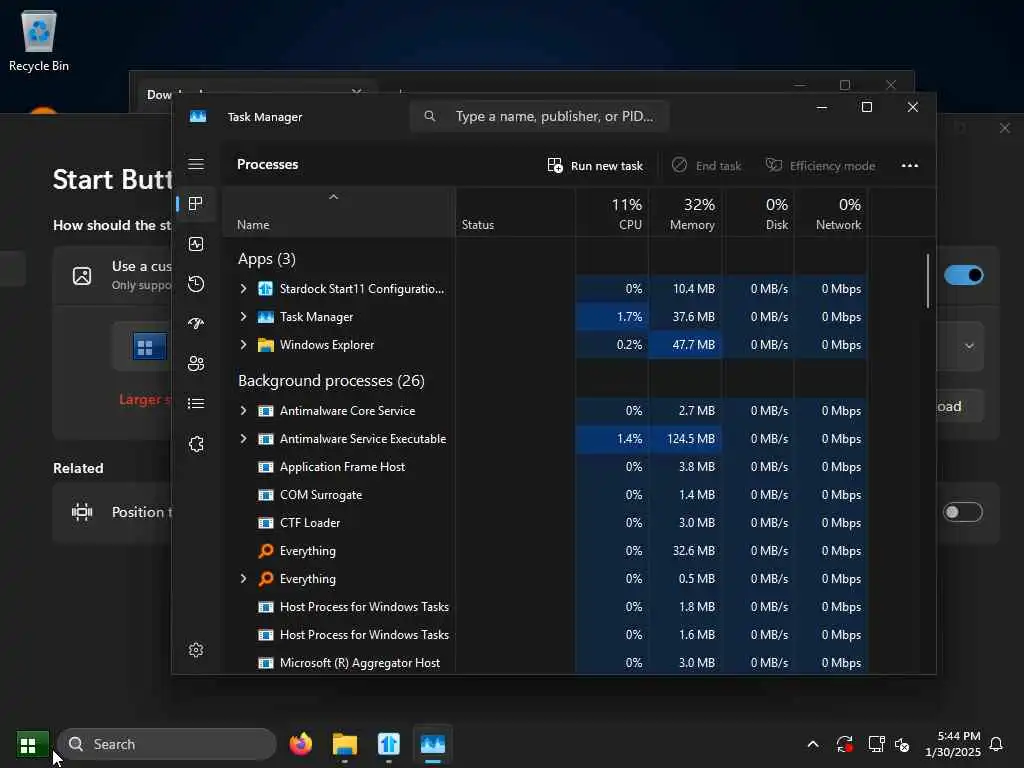Click the CTF Loader process icon
Screen dimensions: 1024x768
point(266,523)
